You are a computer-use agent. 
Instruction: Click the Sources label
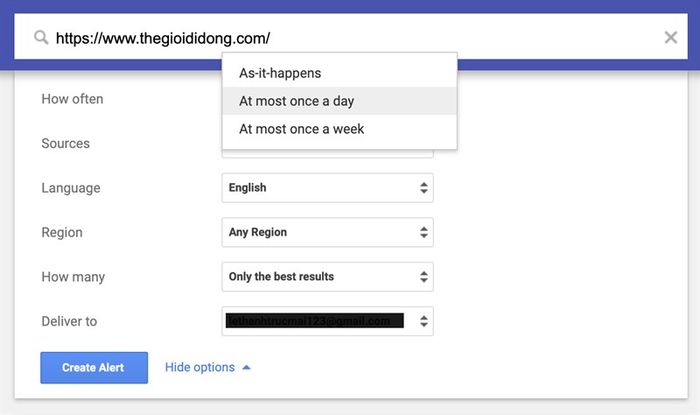[x=65, y=144]
